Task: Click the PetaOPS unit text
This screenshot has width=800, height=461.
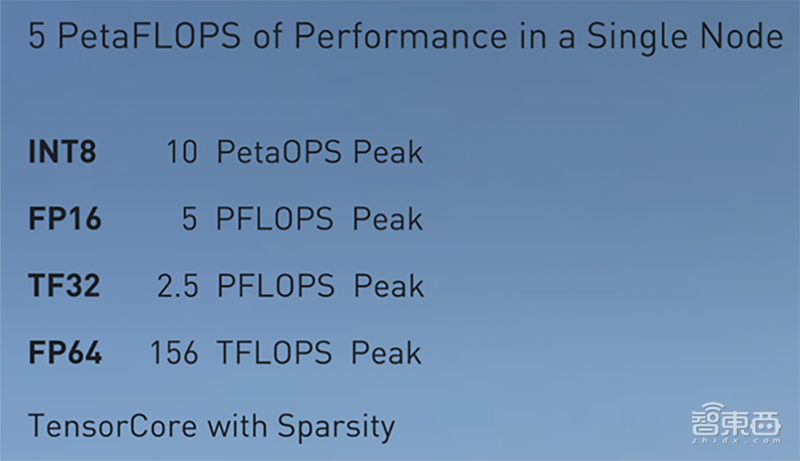Action: coord(279,153)
